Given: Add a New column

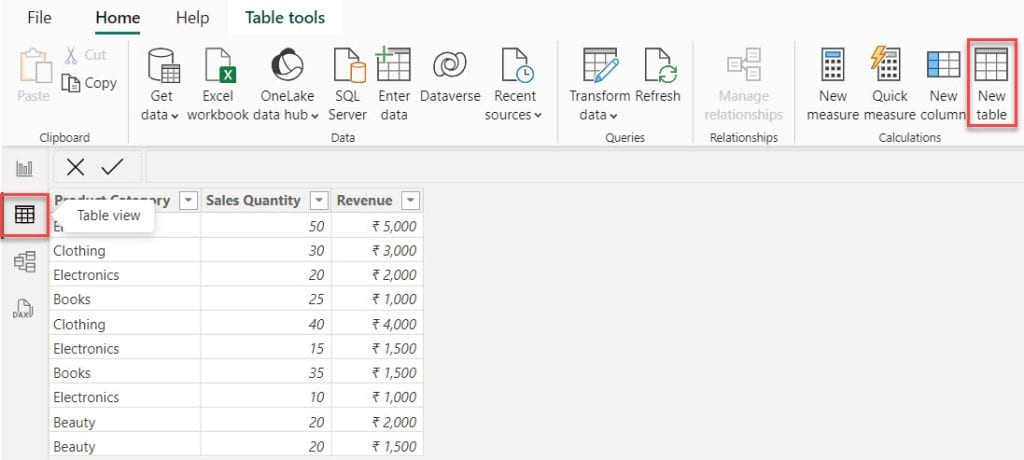Looking at the screenshot, I should point(943,85).
